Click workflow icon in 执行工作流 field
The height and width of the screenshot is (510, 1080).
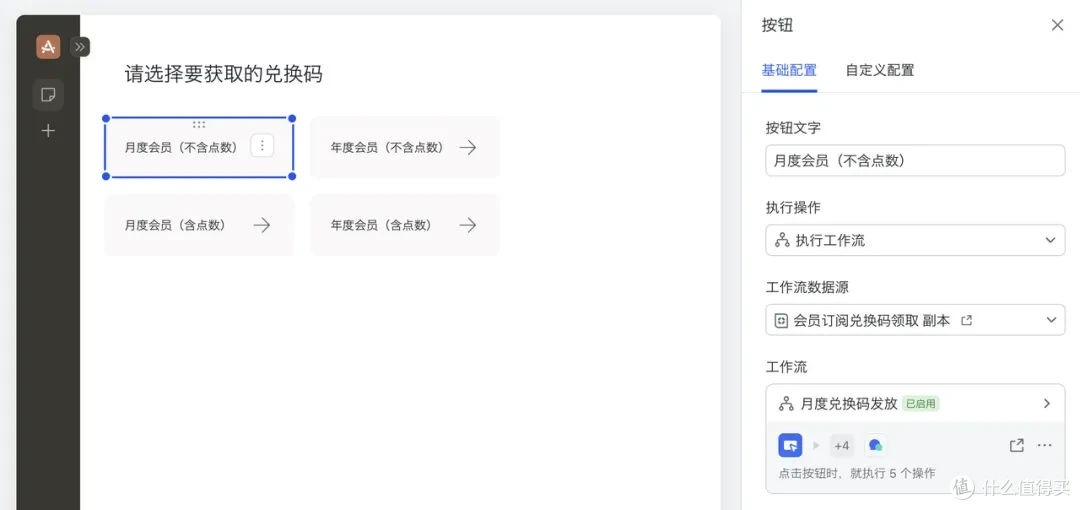[782, 241]
